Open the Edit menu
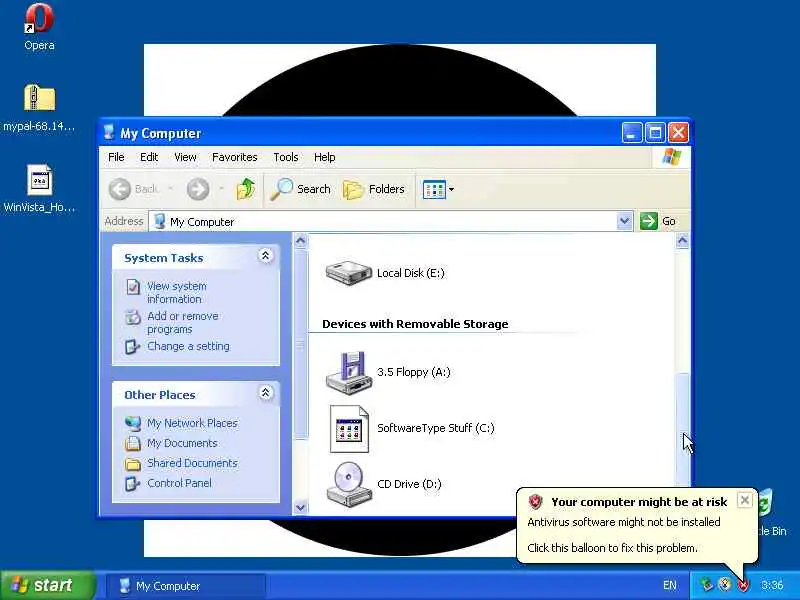 point(149,157)
